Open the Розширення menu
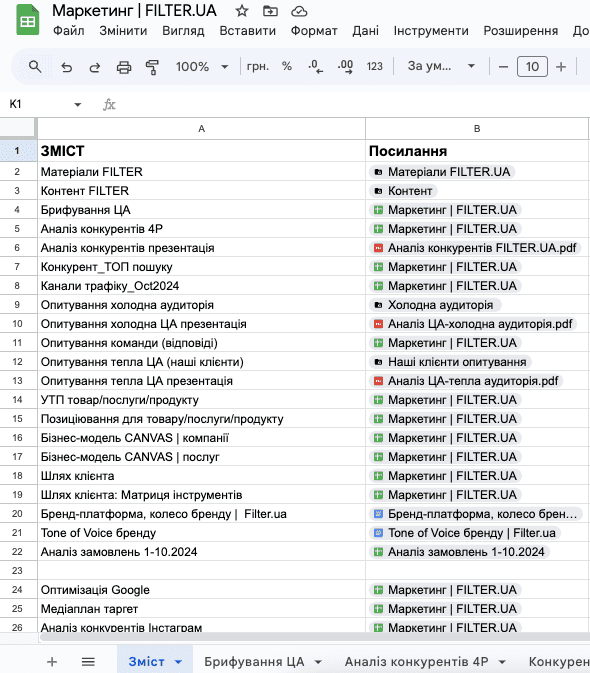 click(521, 31)
